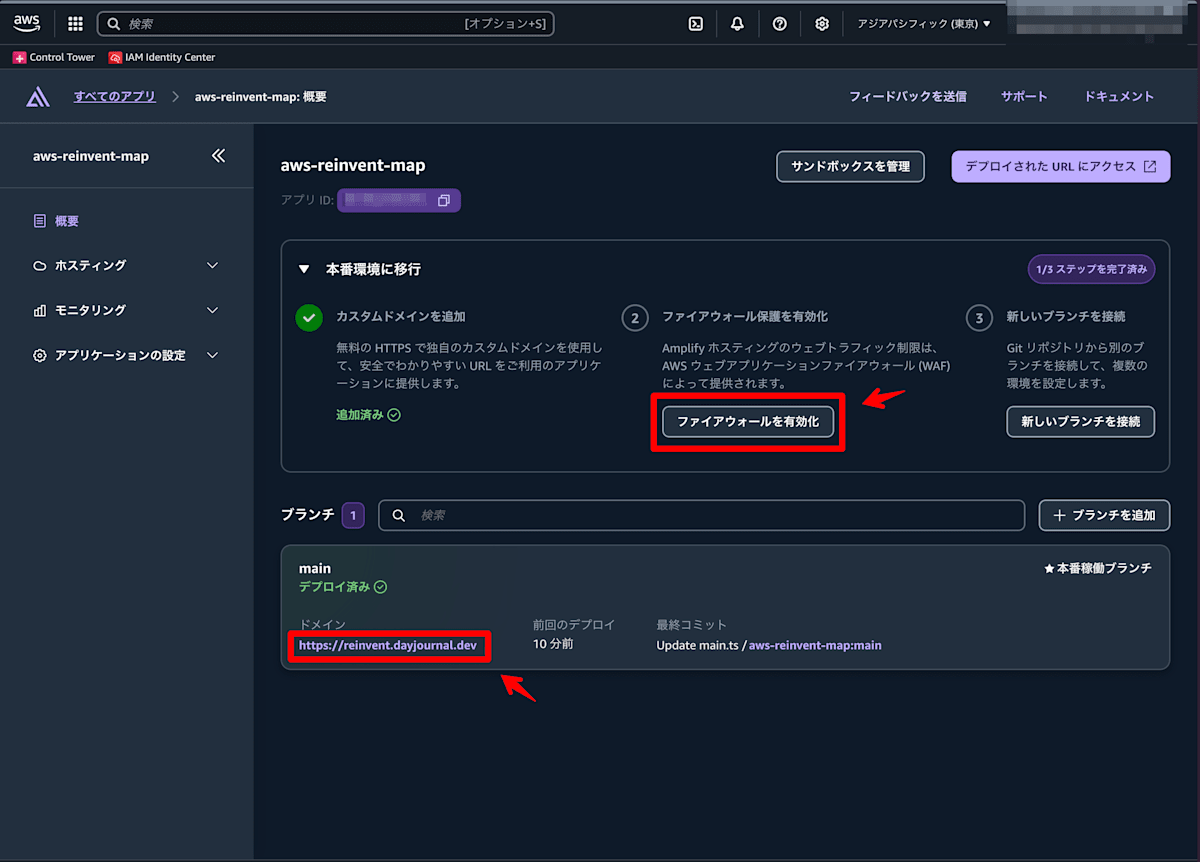Click the モニタリング chart icon
The image size is (1200, 862).
click(40, 310)
